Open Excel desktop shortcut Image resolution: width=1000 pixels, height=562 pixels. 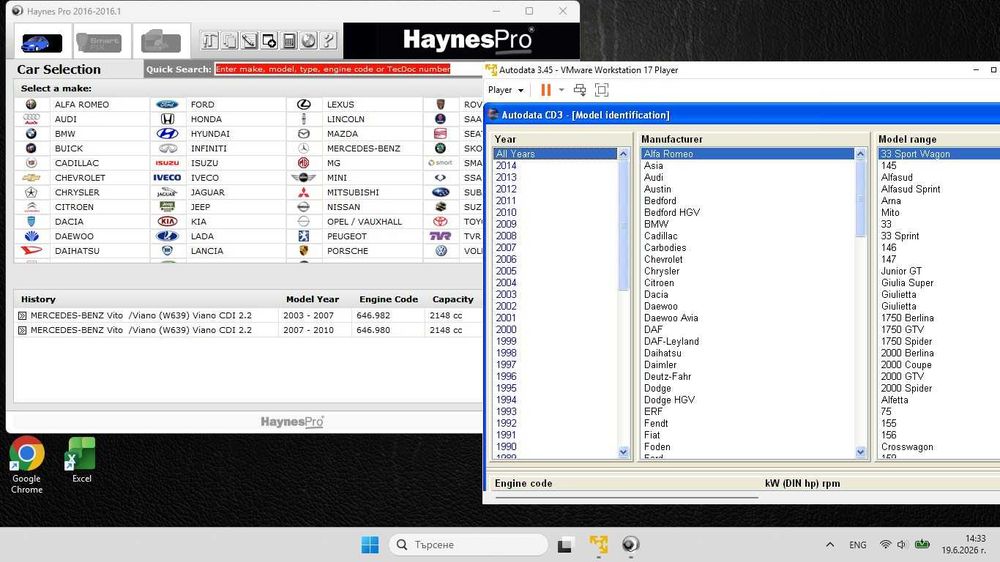(x=81, y=460)
